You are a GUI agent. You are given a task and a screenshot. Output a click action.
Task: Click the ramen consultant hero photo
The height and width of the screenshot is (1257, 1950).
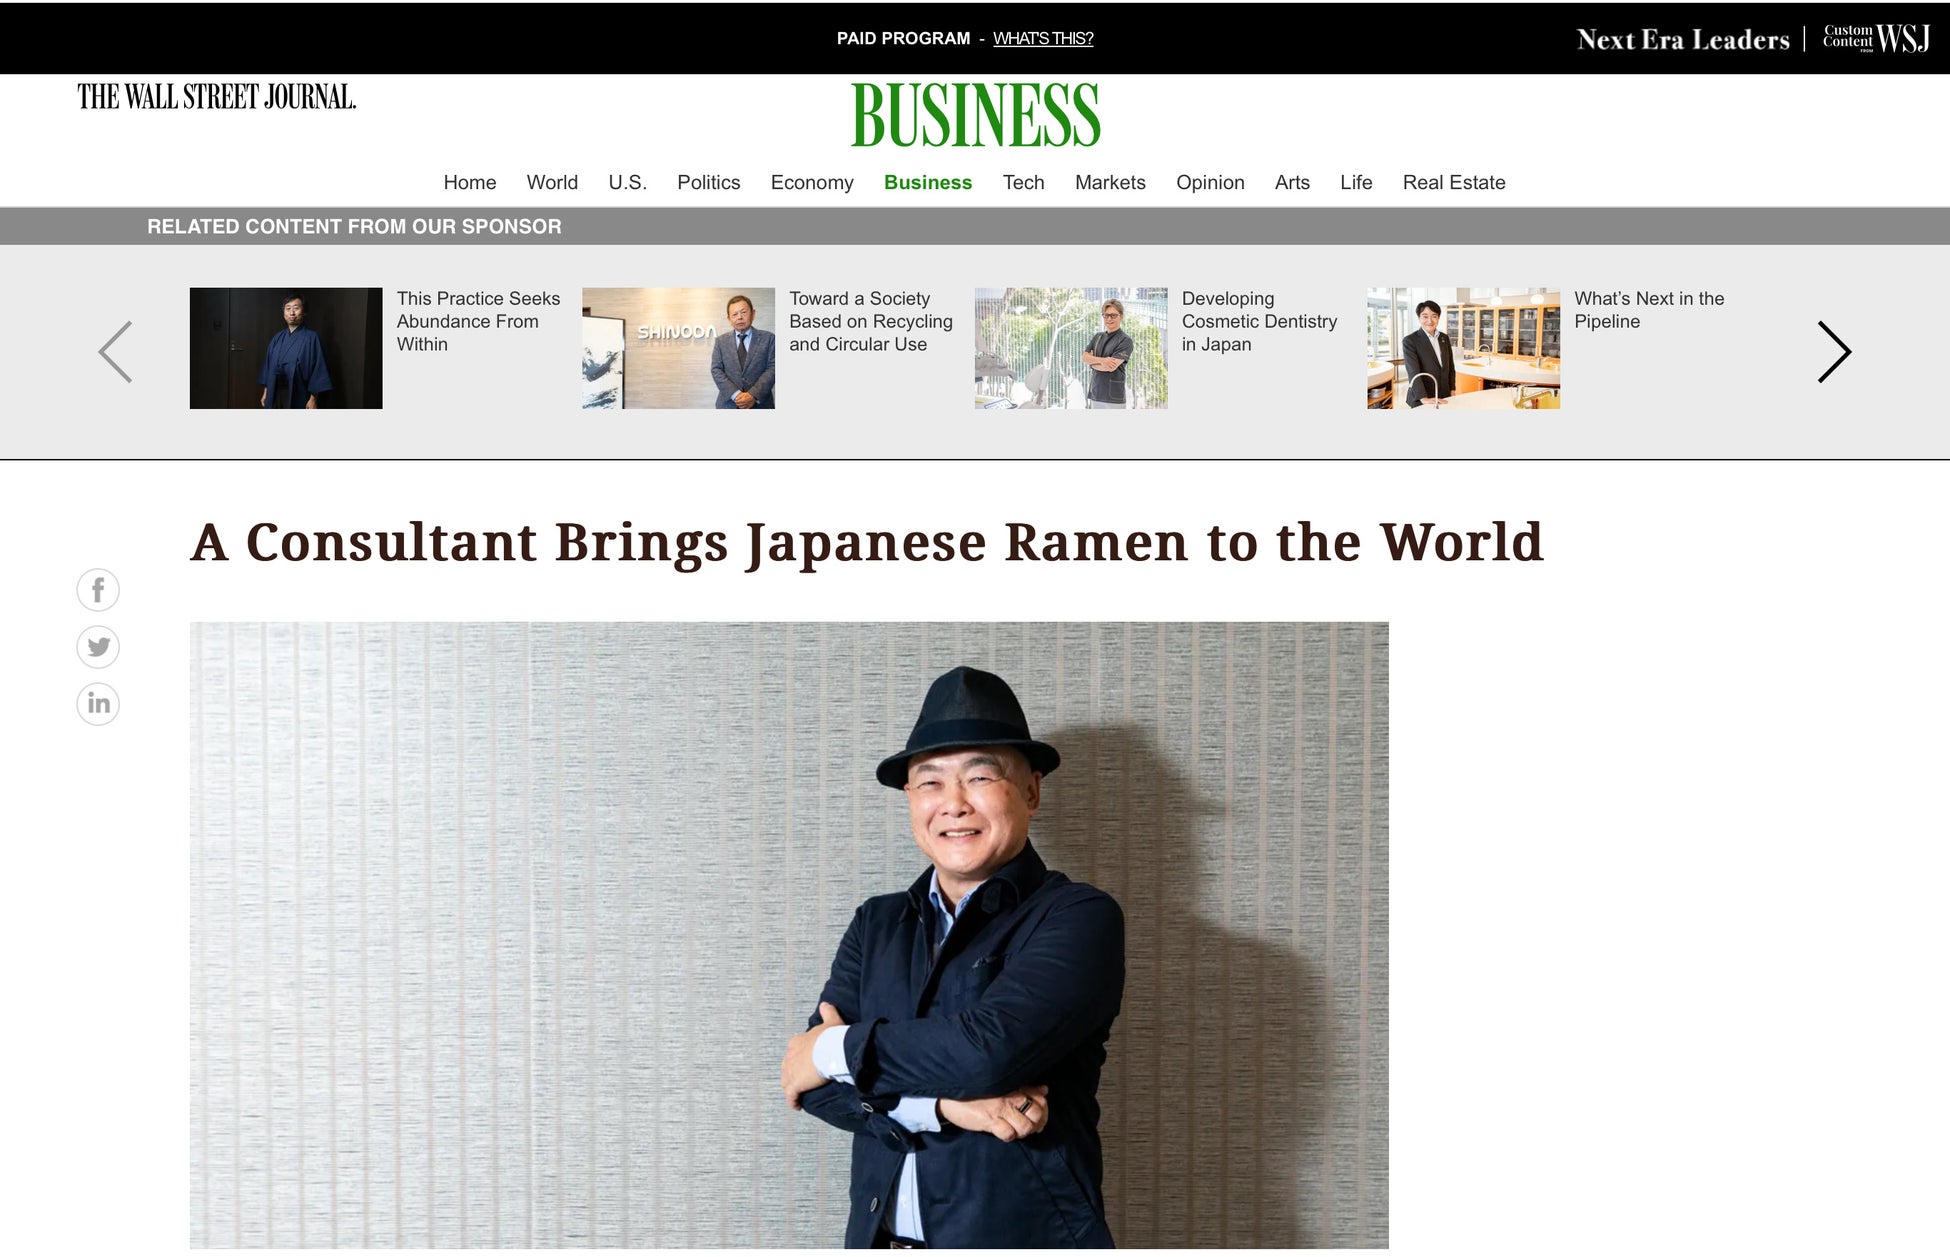coord(789,935)
